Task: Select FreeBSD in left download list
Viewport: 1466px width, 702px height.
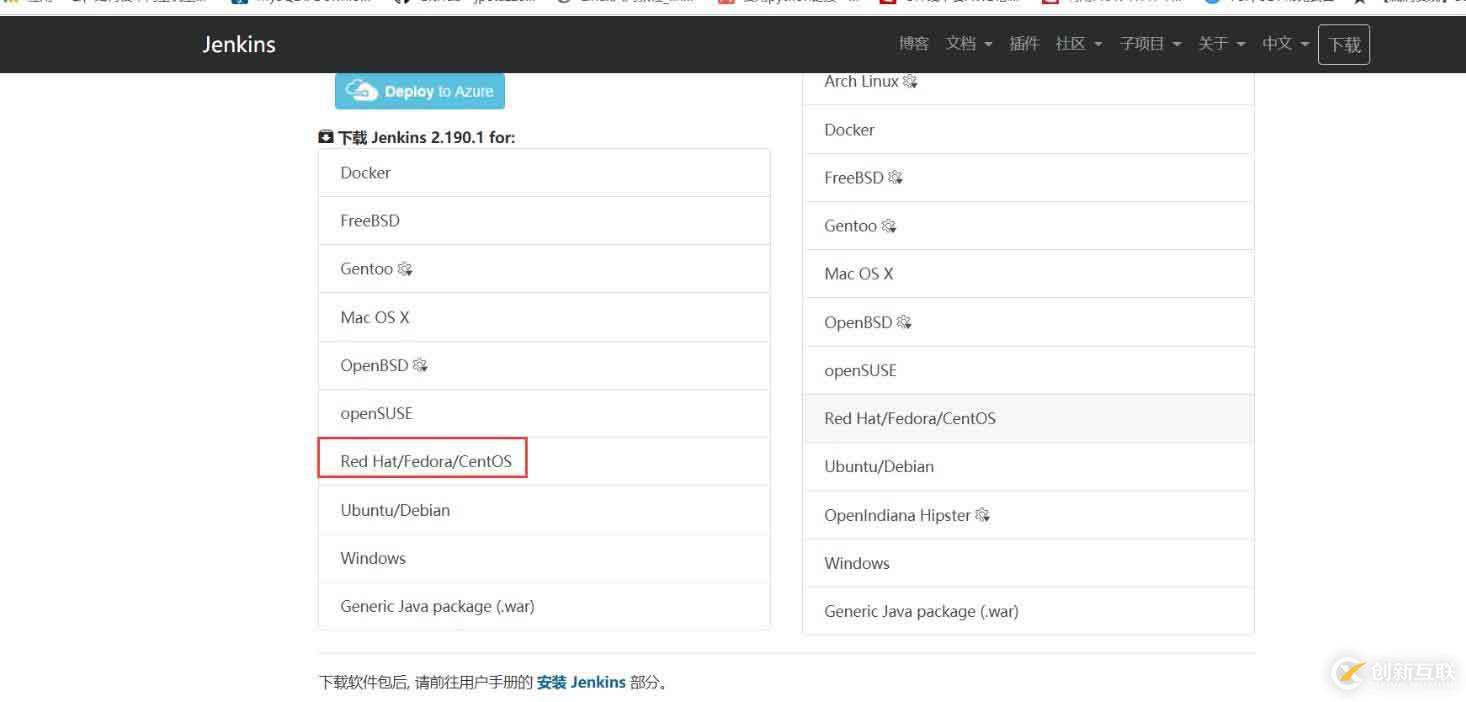Action: [544, 221]
